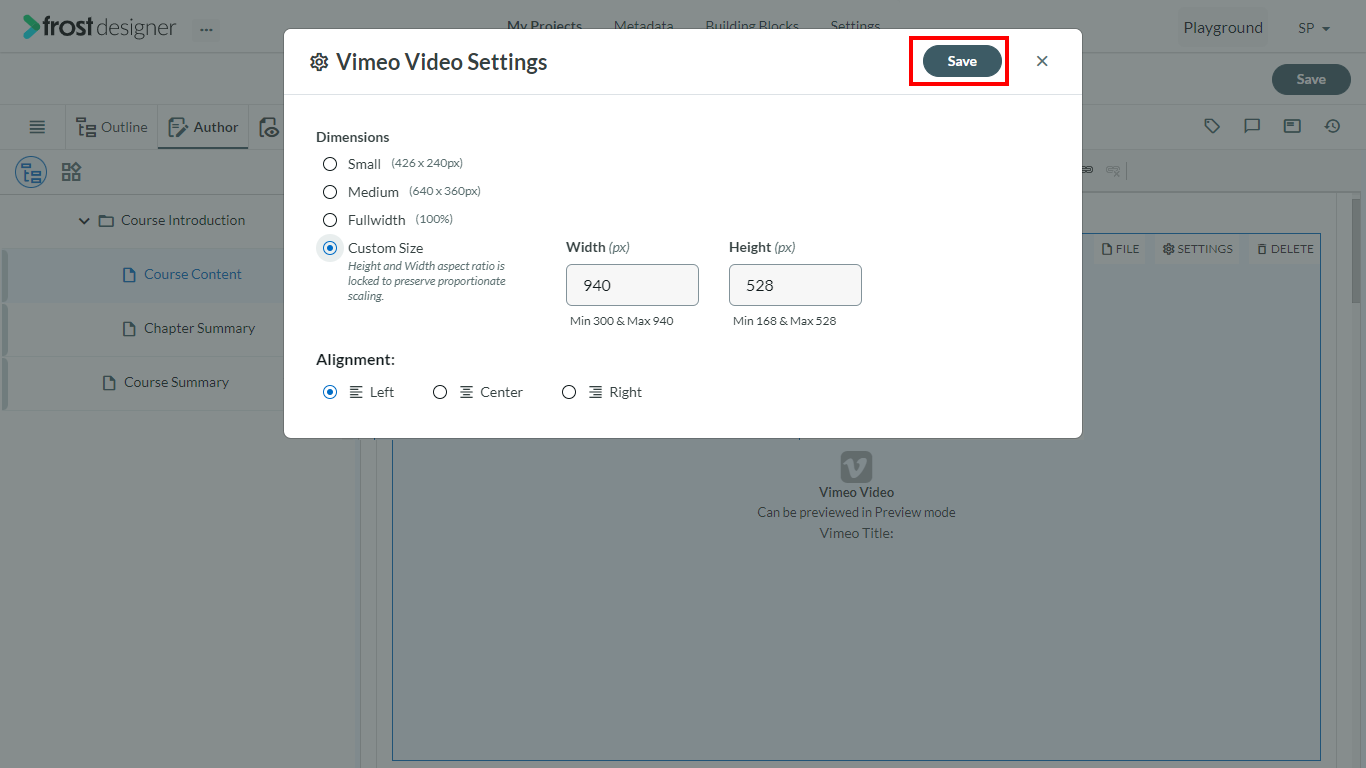Click the center align icon
1366x768 pixels.
point(466,392)
